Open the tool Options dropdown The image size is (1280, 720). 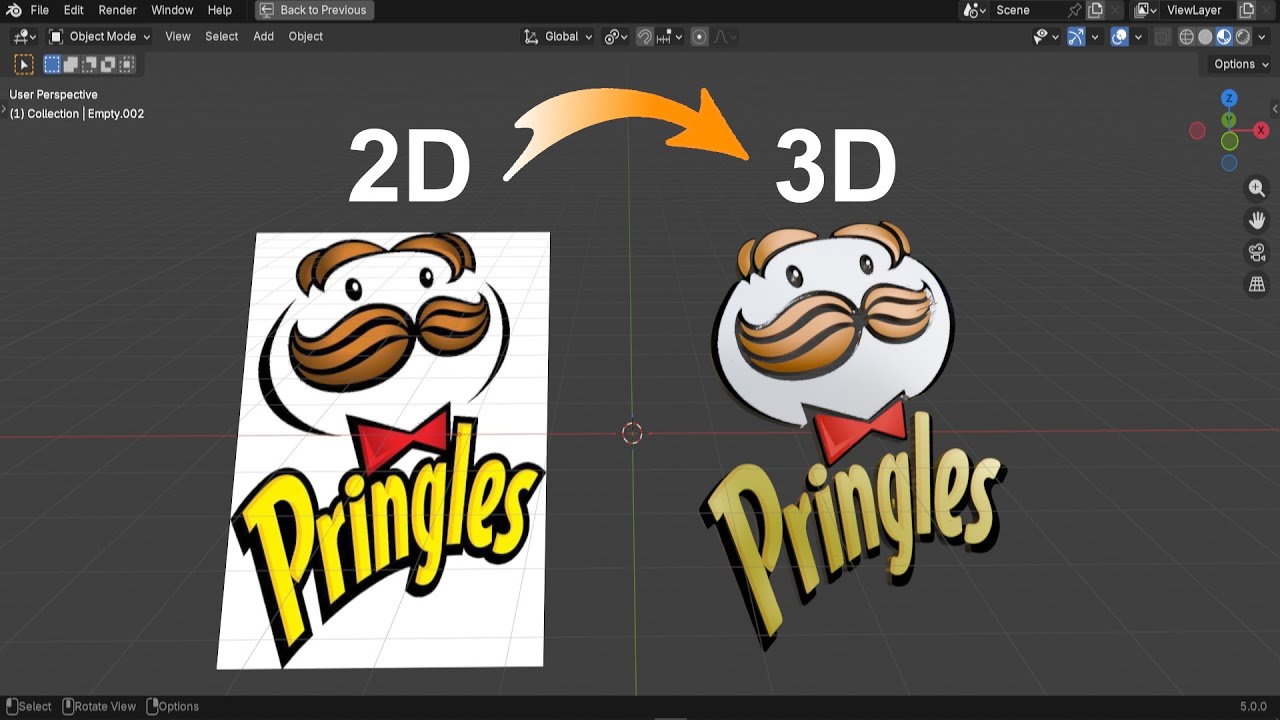point(1240,64)
